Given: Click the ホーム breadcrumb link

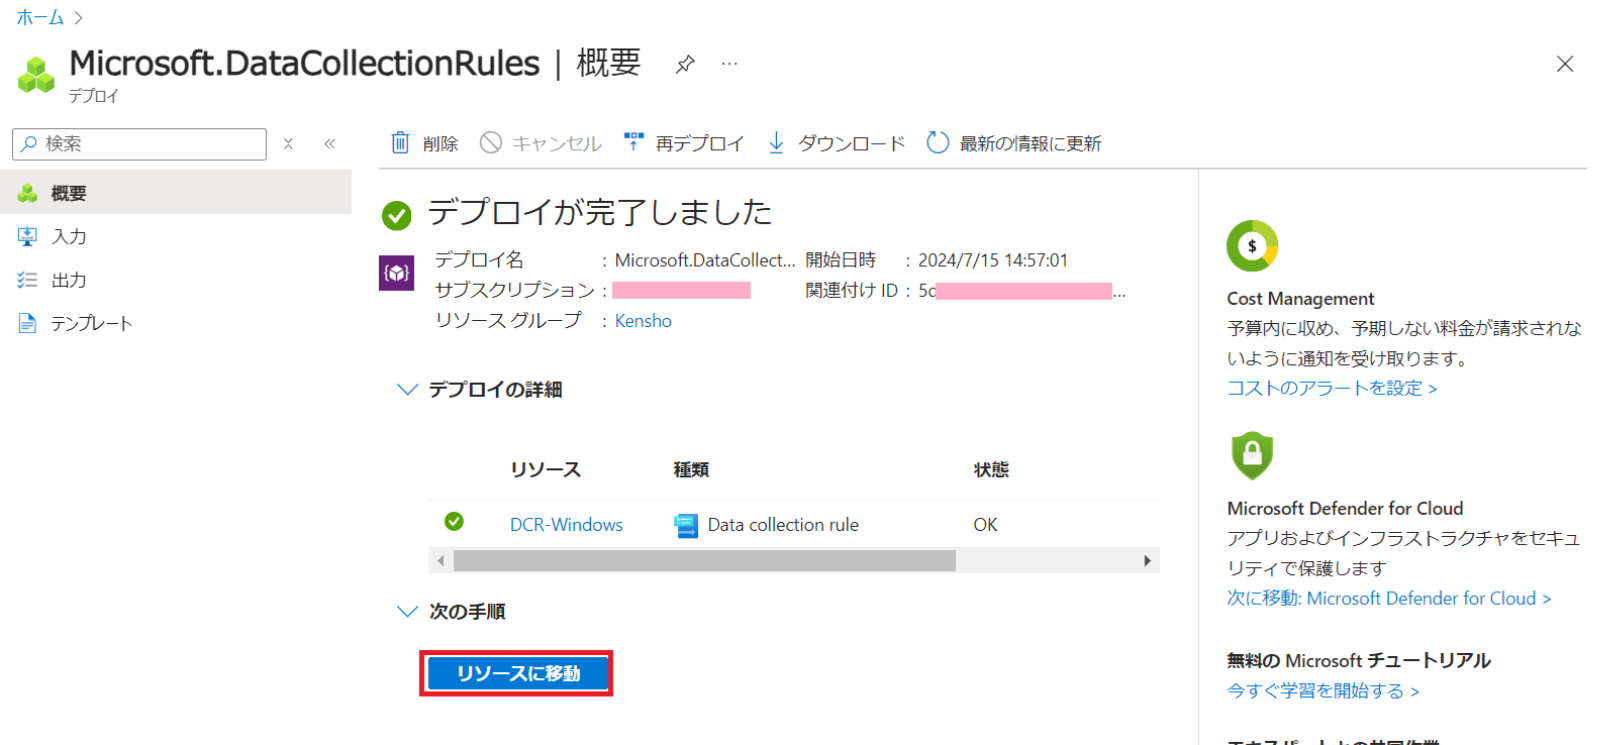Looking at the screenshot, I should pos(40,17).
